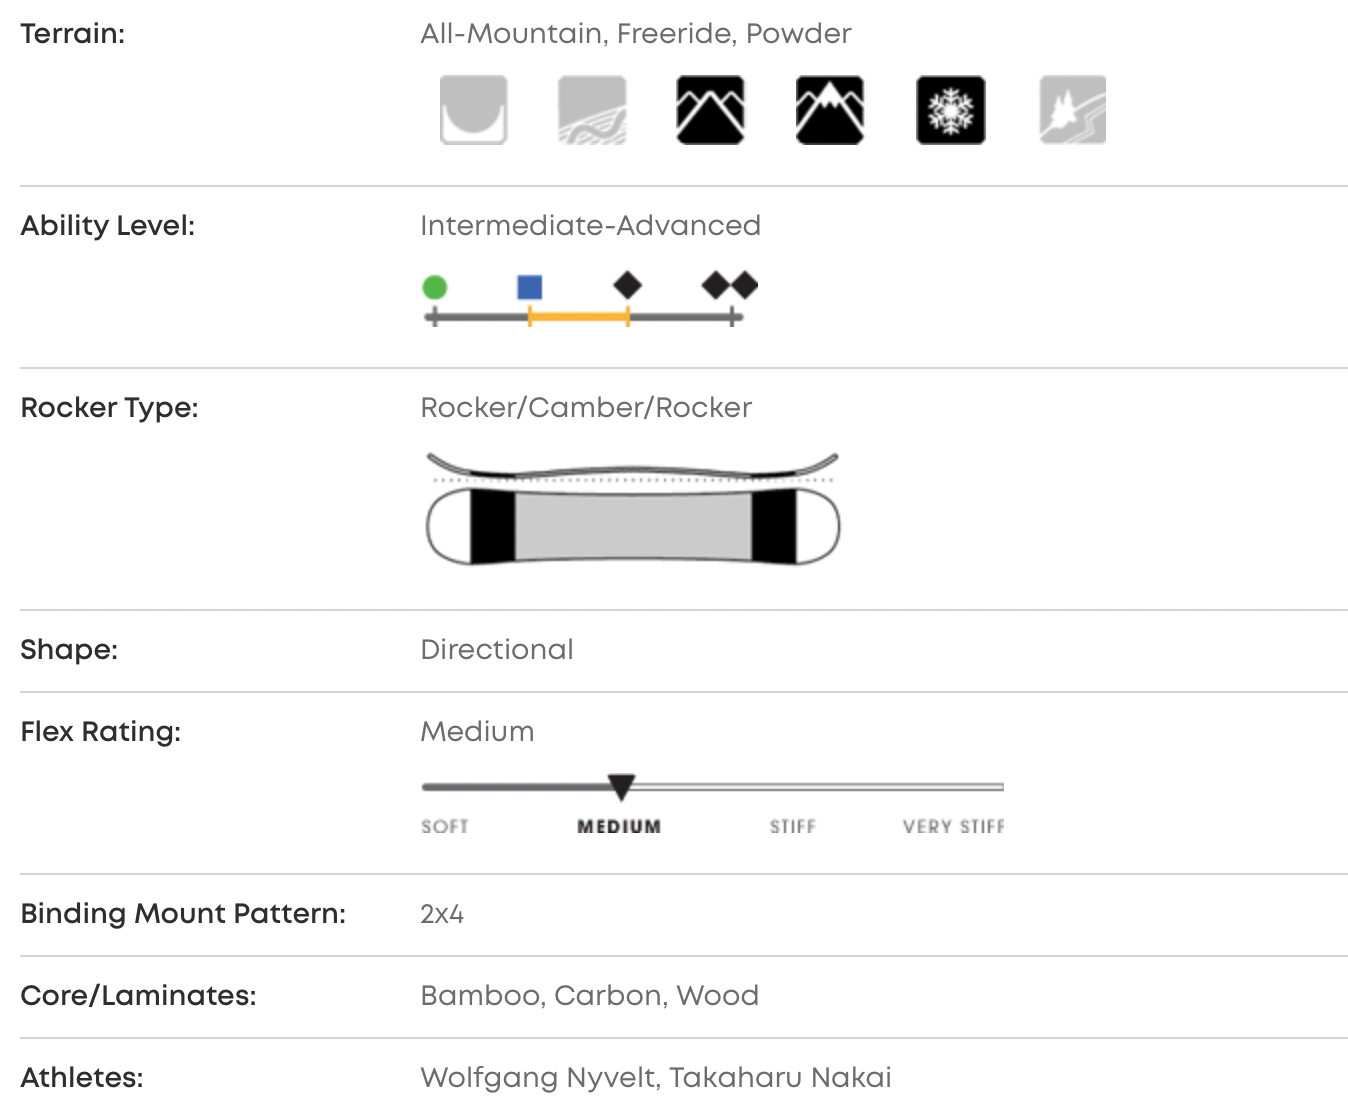Click the snowflake powder terrain icon
The width and height of the screenshot is (1348, 1114).
(x=951, y=110)
